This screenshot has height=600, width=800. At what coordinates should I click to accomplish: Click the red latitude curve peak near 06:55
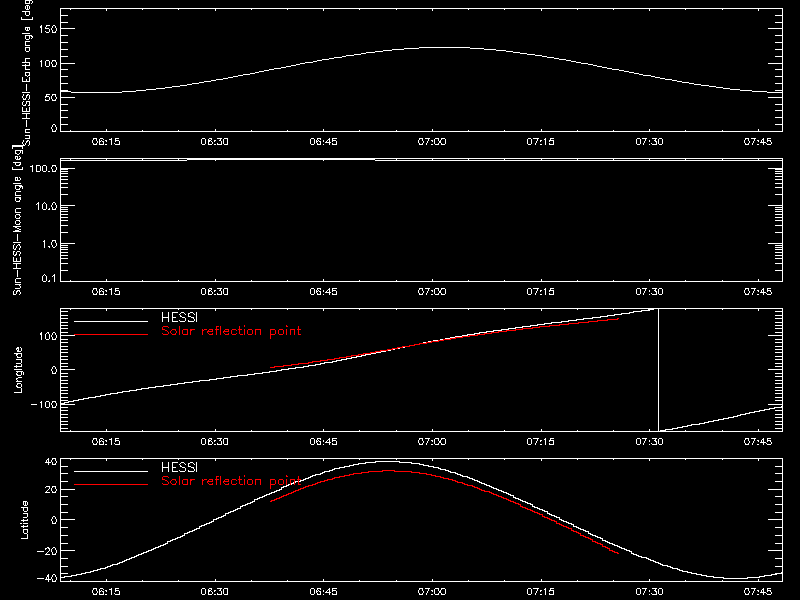pyautogui.click(x=389, y=471)
